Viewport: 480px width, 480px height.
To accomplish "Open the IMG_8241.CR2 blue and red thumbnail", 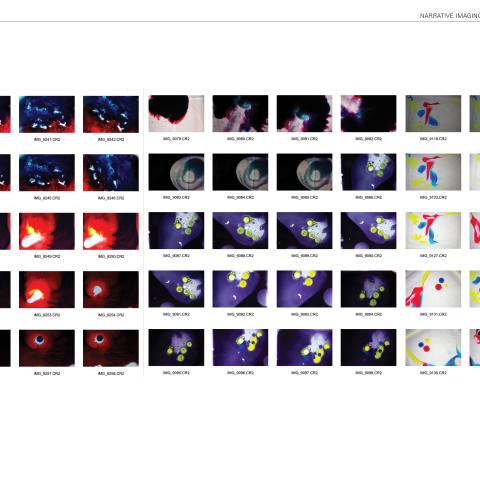I will 47,114.
